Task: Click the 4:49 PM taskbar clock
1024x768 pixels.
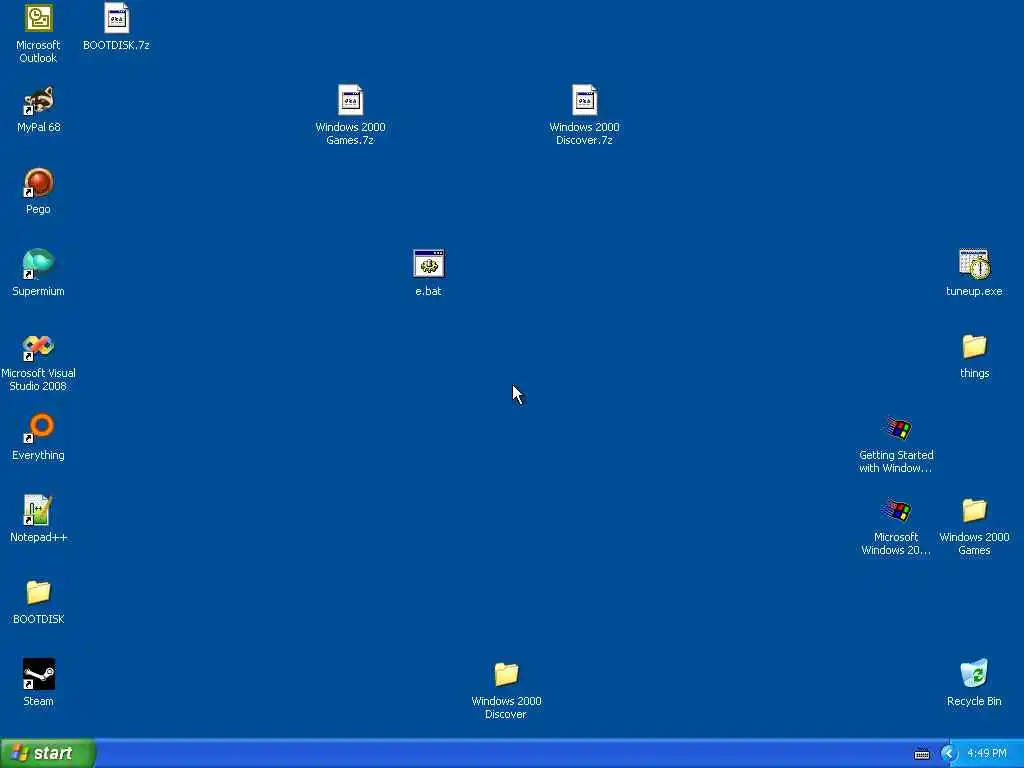Action: 987,754
